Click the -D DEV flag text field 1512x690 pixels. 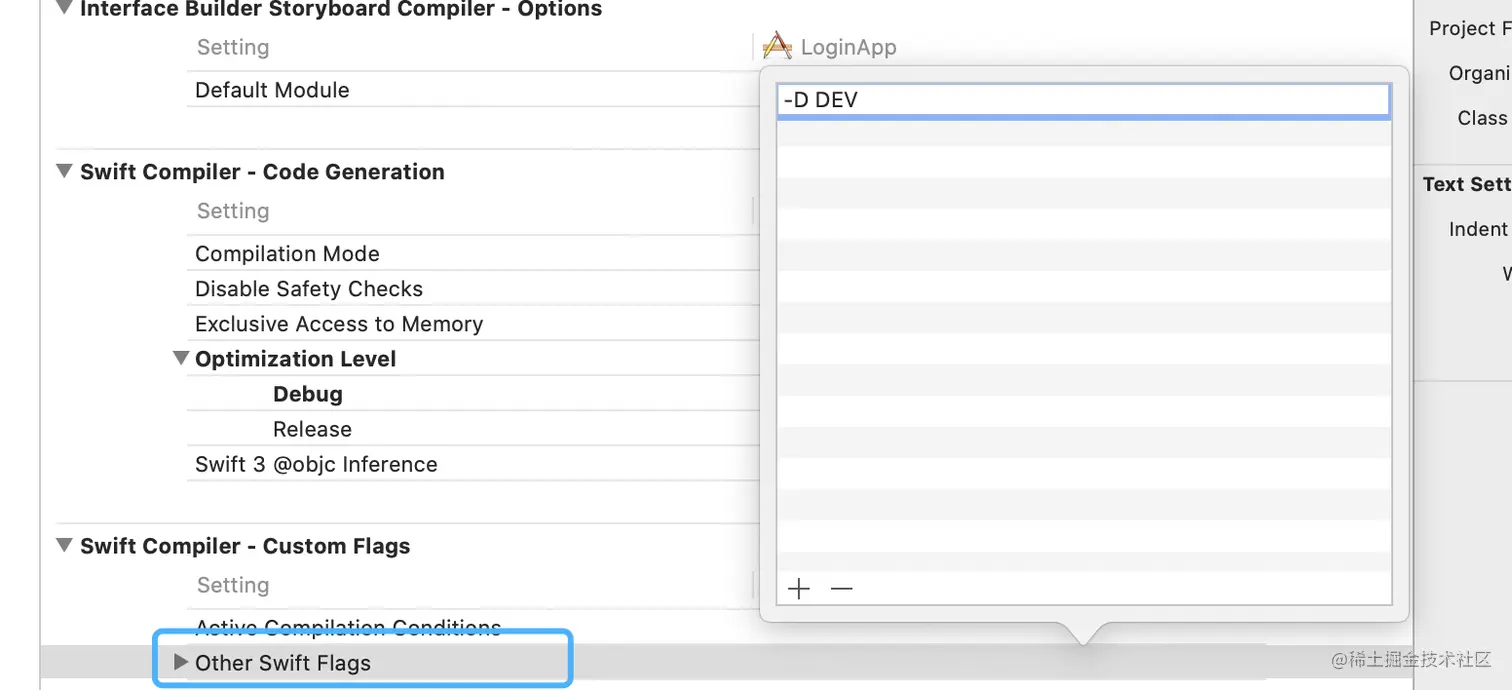(x=1082, y=100)
